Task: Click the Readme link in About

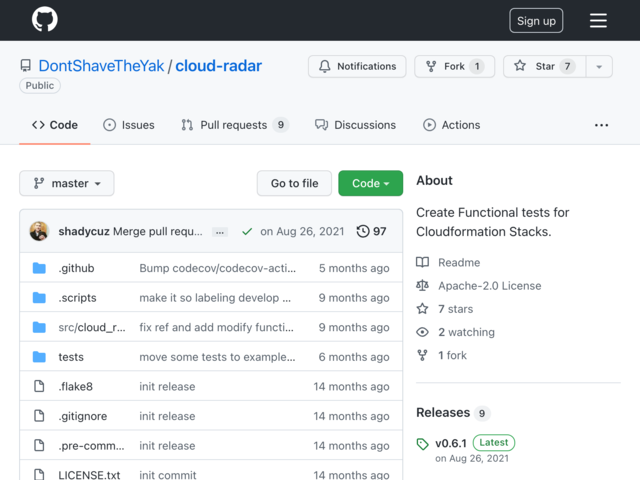Action: (459, 262)
